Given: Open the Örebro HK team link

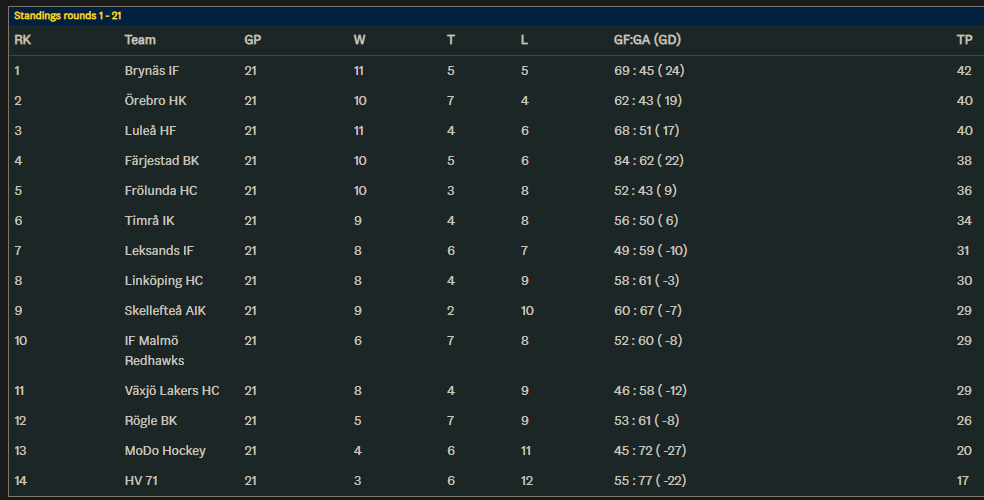Looking at the screenshot, I should 155,101.
